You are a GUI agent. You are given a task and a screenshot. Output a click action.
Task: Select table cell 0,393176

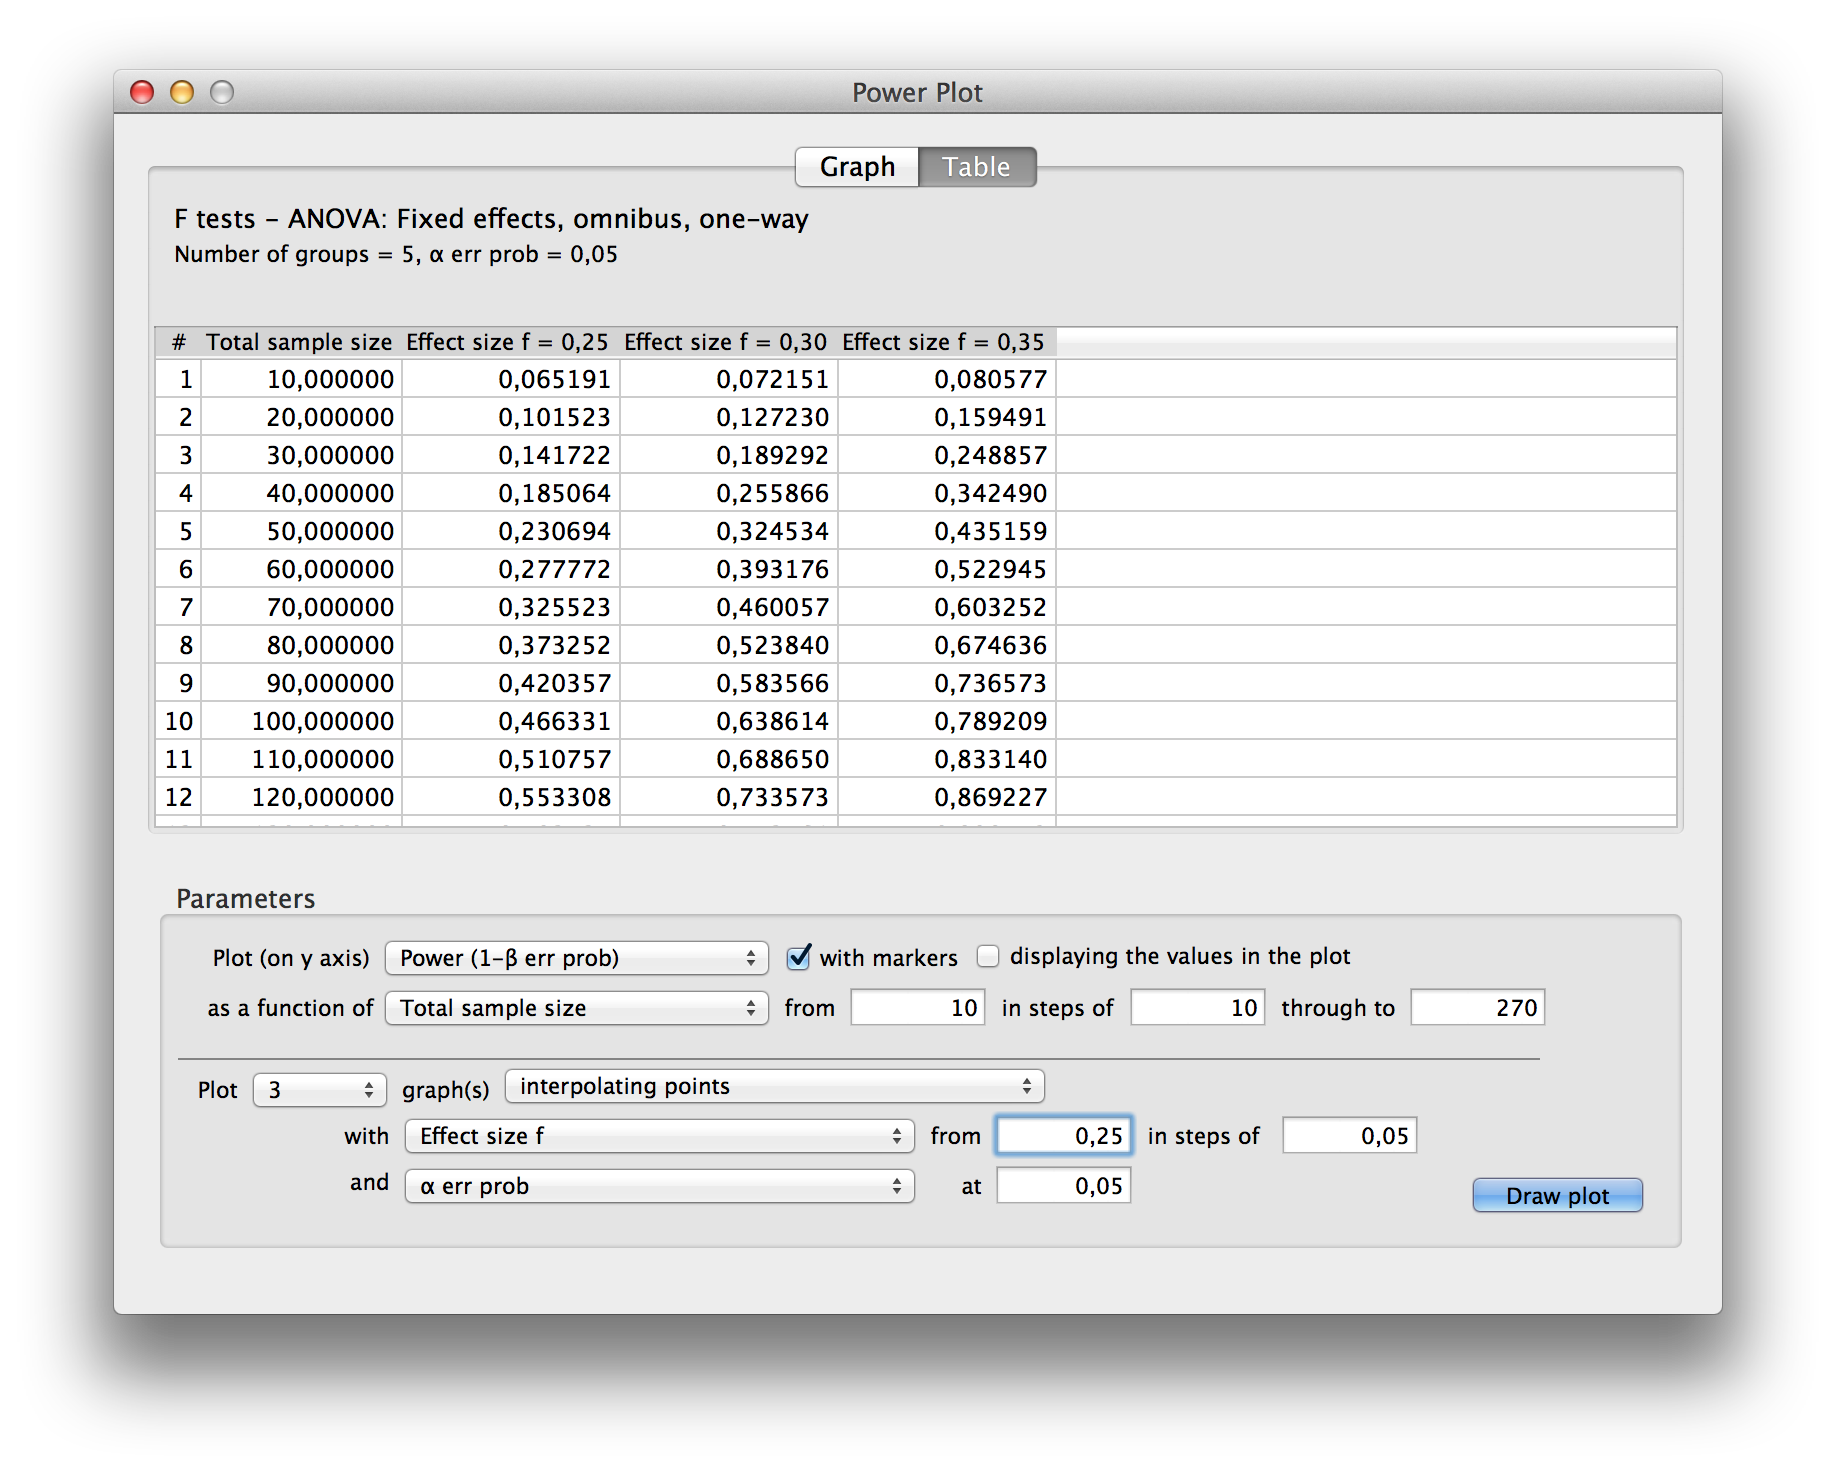[x=729, y=569]
